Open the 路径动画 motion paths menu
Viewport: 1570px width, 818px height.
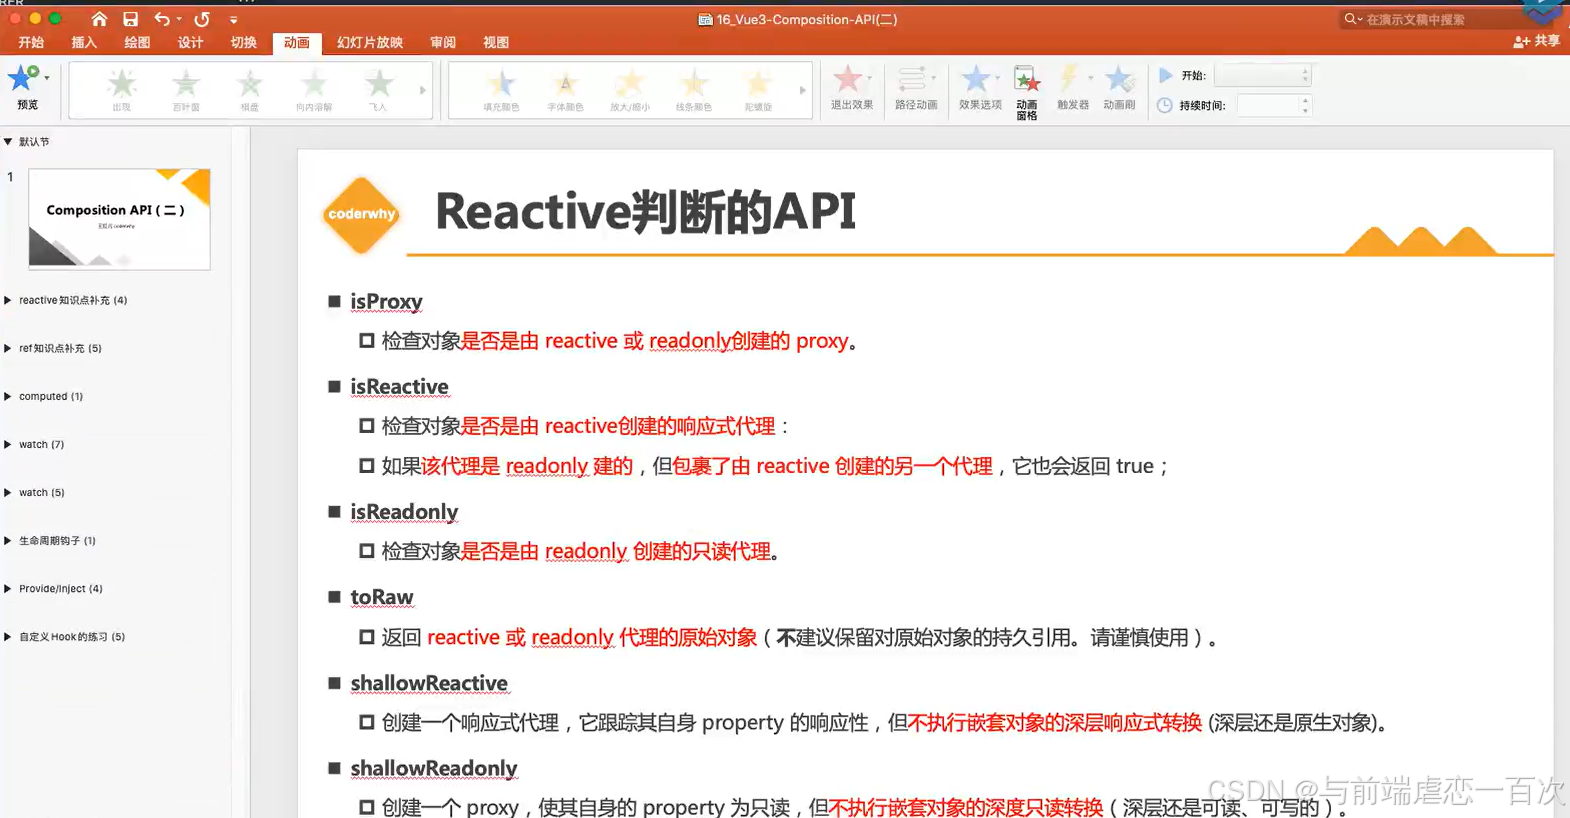[916, 87]
